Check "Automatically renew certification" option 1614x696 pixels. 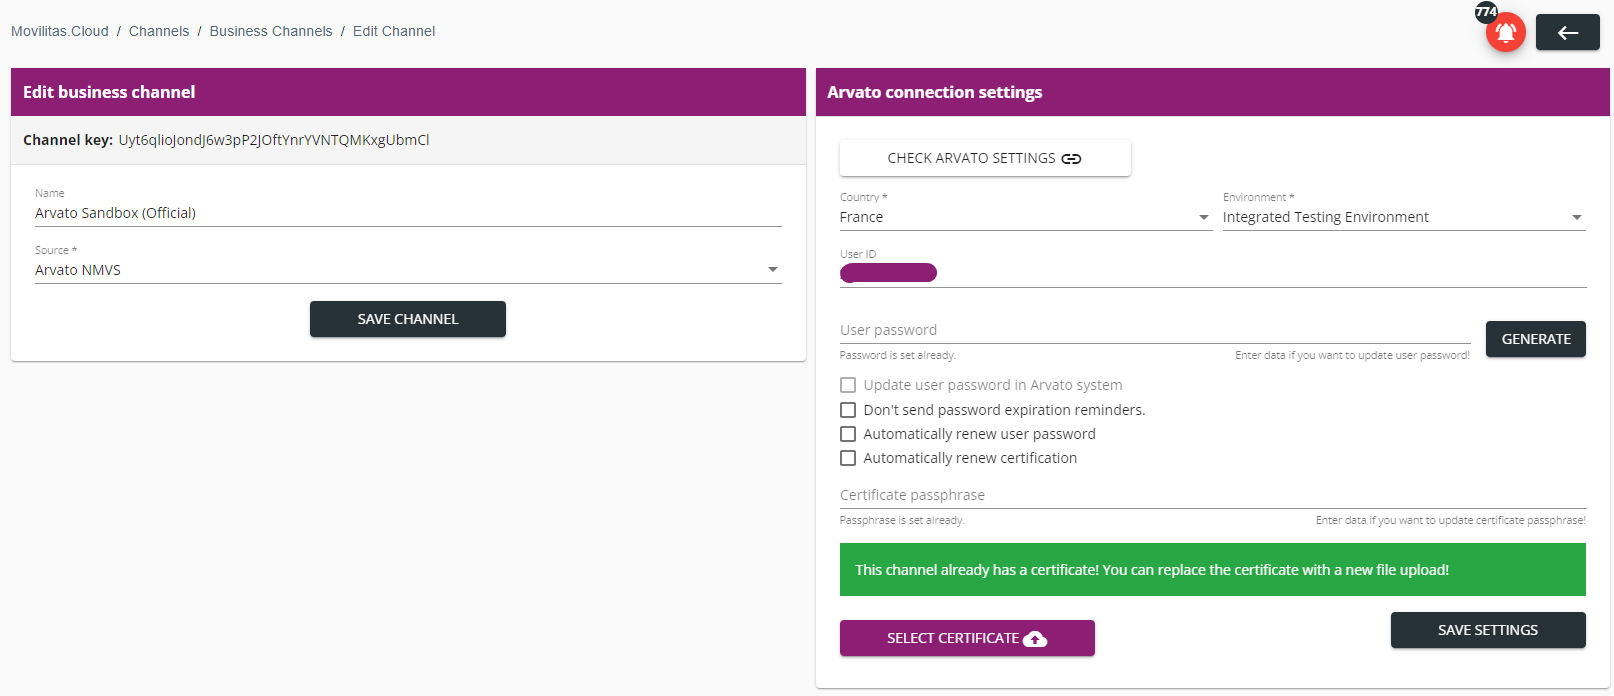(848, 458)
